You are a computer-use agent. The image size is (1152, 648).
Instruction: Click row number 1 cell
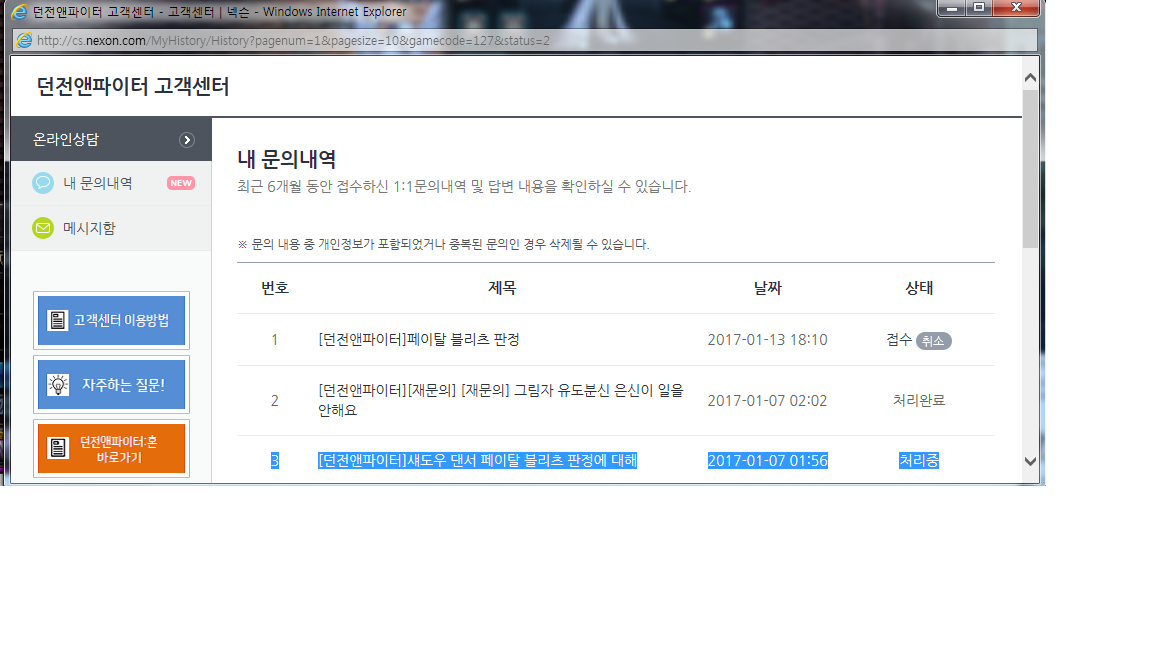tap(275, 339)
